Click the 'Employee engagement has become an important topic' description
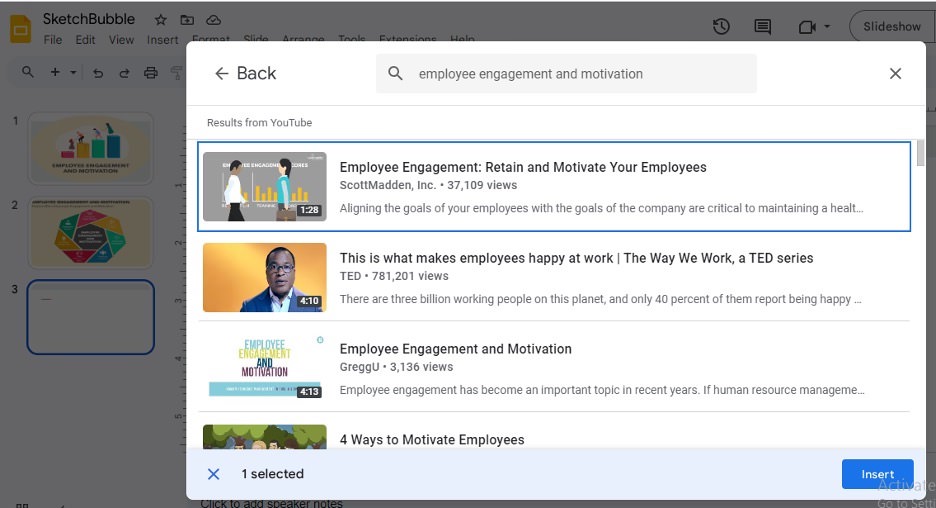The image size is (936, 508). pos(602,390)
